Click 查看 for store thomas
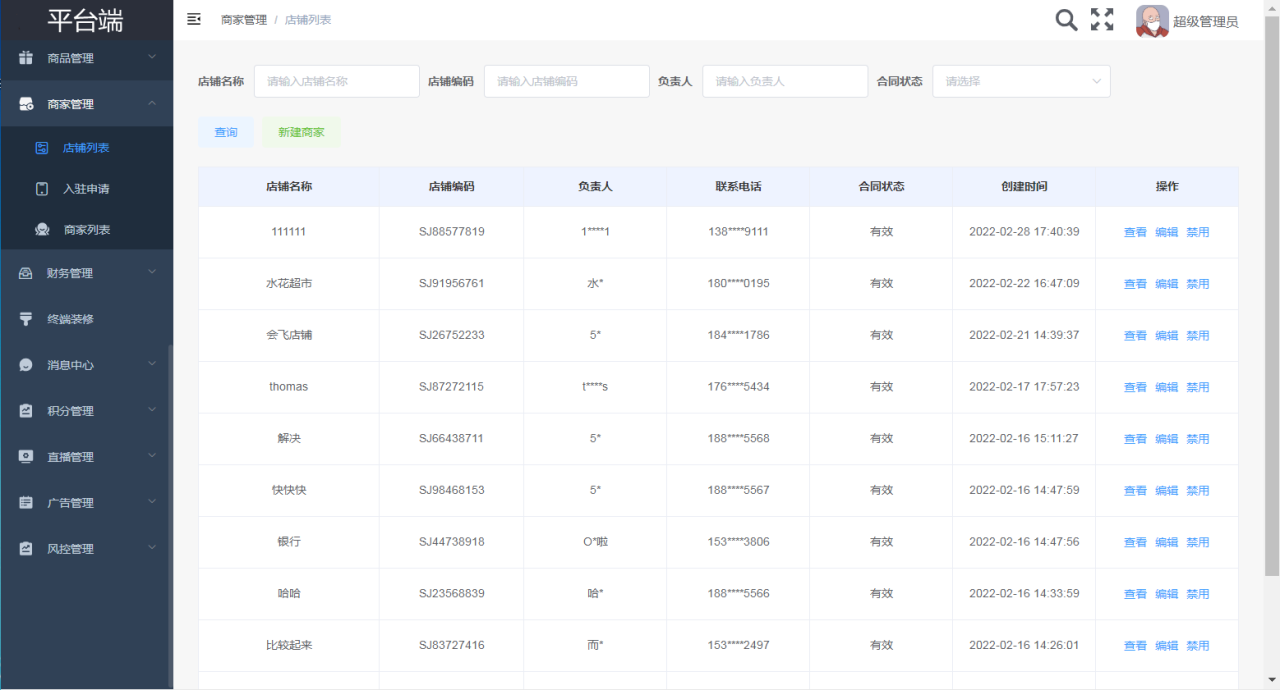The image size is (1280, 690). tap(1135, 387)
